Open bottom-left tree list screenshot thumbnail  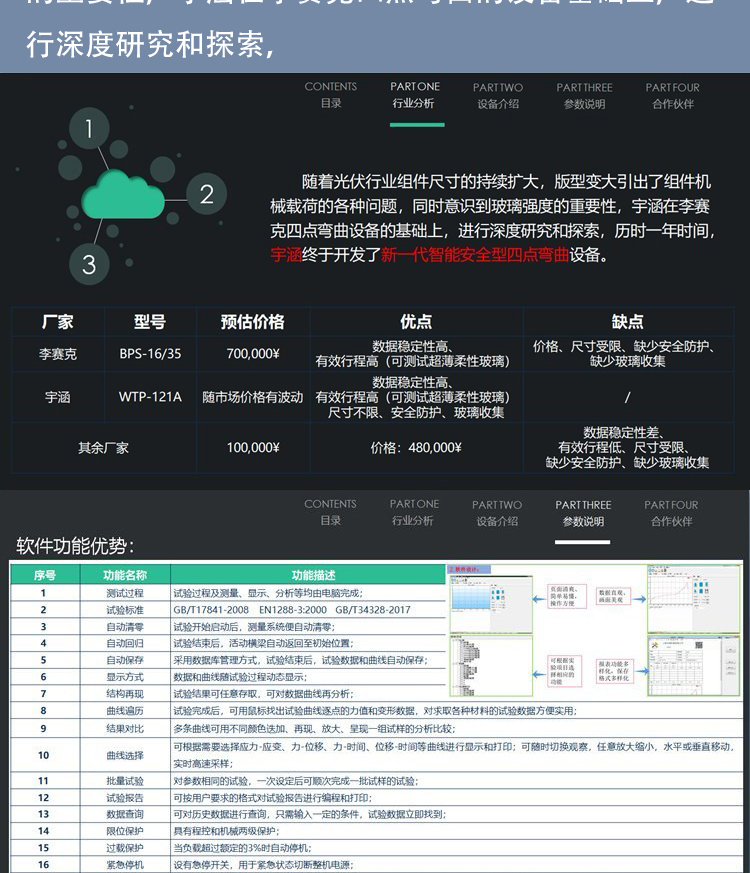(491, 665)
